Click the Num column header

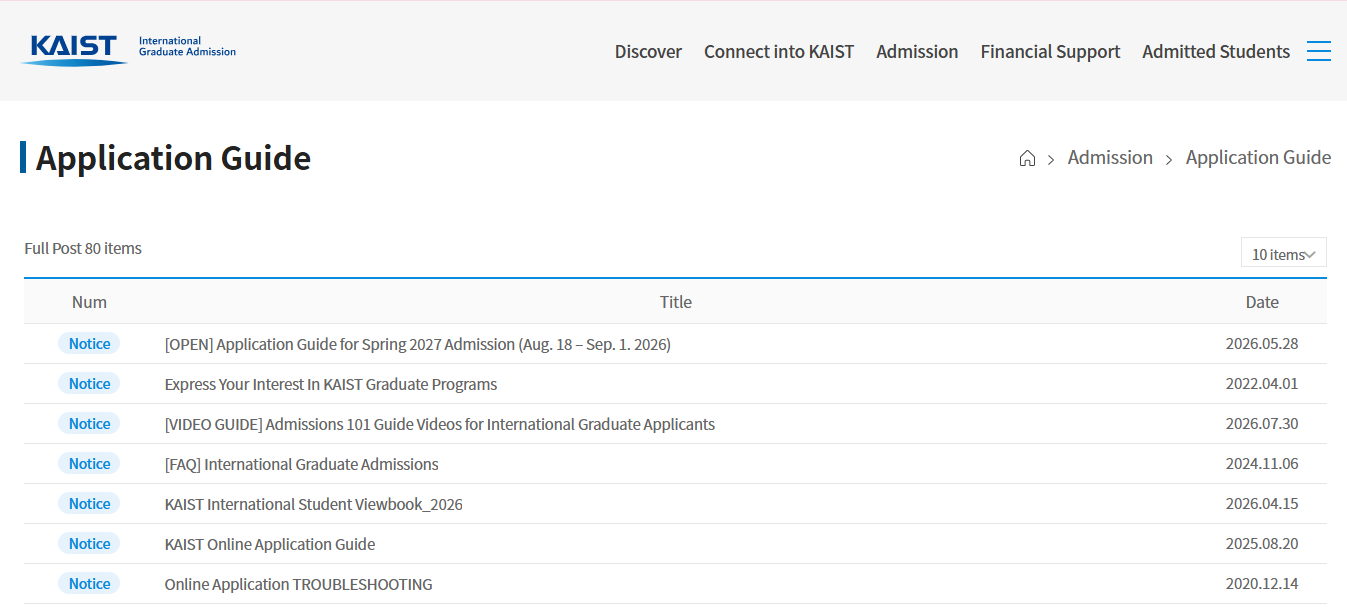(x=89, y=302)
